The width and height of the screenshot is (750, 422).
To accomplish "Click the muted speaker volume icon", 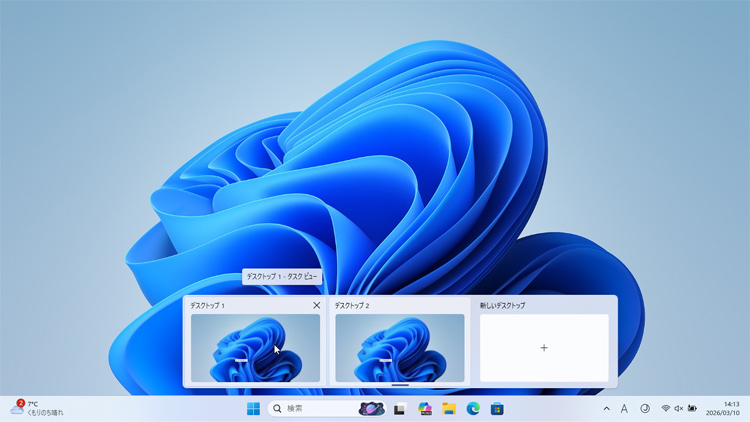I will coord(679,408).
